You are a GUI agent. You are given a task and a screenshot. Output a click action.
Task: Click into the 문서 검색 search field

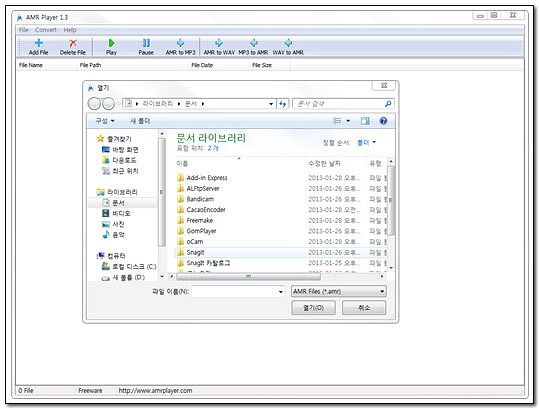(x=339, y=103)
